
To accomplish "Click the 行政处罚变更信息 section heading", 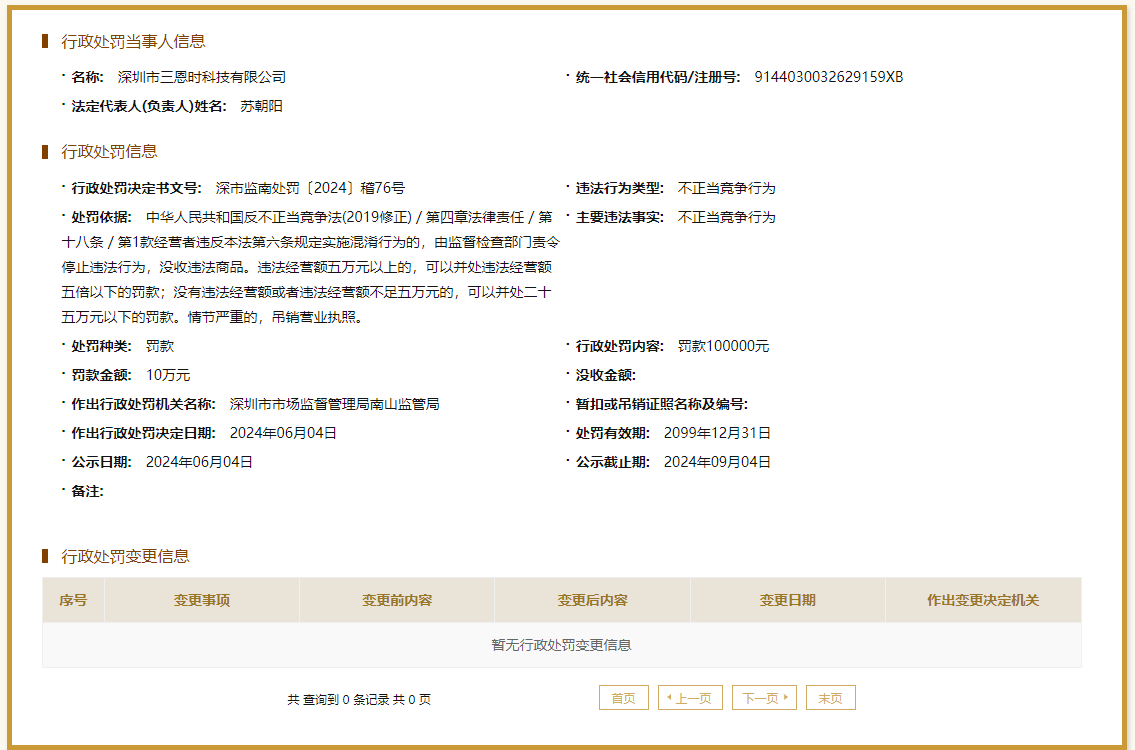I will (x=125, y=556).
